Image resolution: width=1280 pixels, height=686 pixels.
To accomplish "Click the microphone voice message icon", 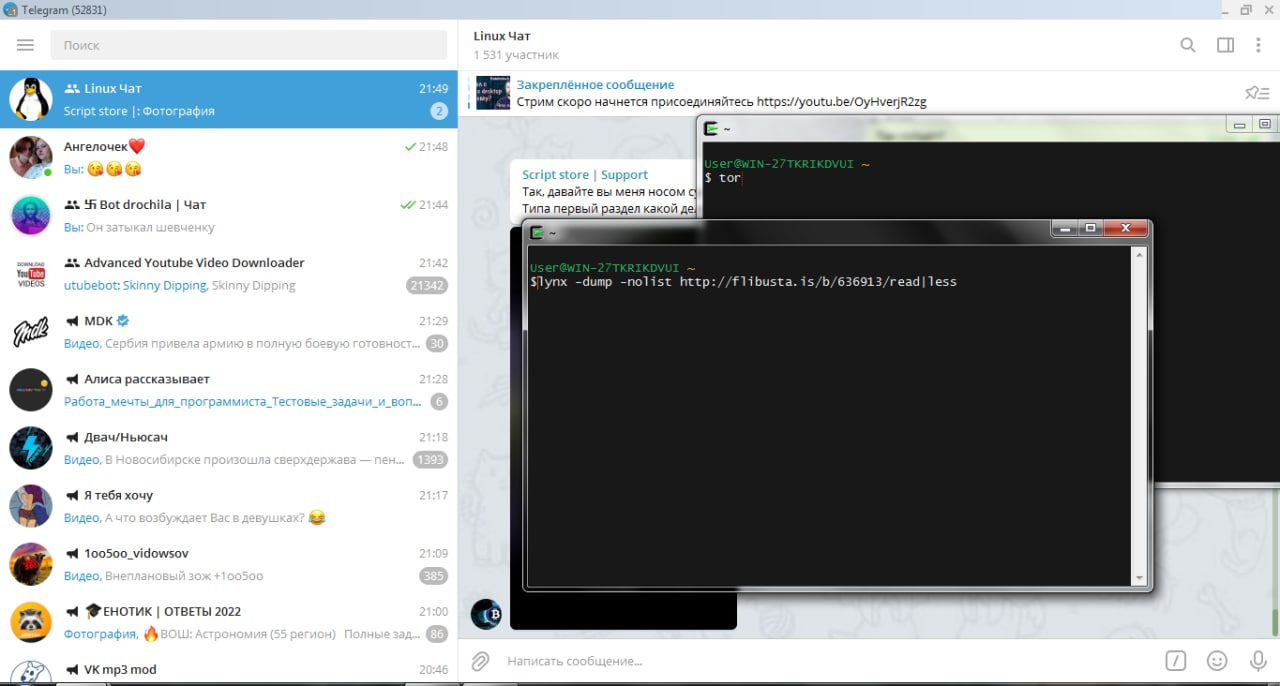I will pos(1259,661).
